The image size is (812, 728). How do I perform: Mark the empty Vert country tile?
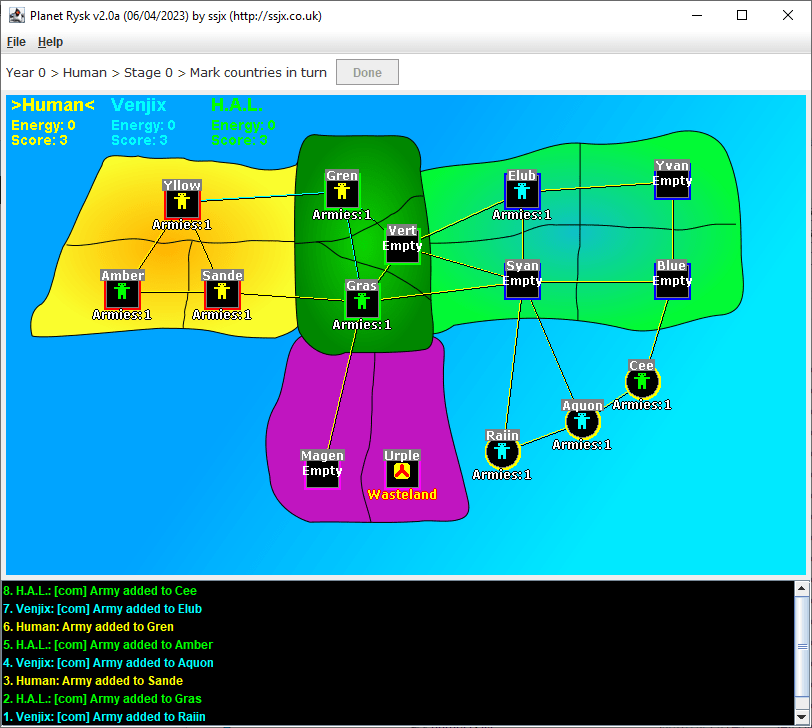[x=402, y=246]
